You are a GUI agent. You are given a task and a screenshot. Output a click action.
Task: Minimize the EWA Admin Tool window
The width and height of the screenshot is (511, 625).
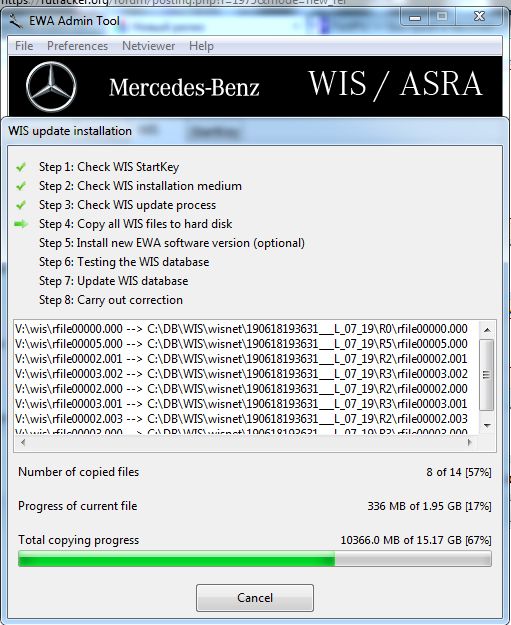pyautogui.click(x=415, y=18)
